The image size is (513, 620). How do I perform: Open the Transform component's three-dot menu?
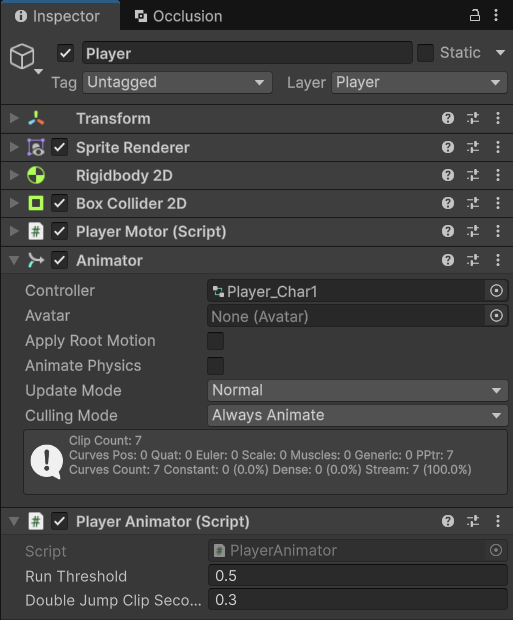(498, 118)
